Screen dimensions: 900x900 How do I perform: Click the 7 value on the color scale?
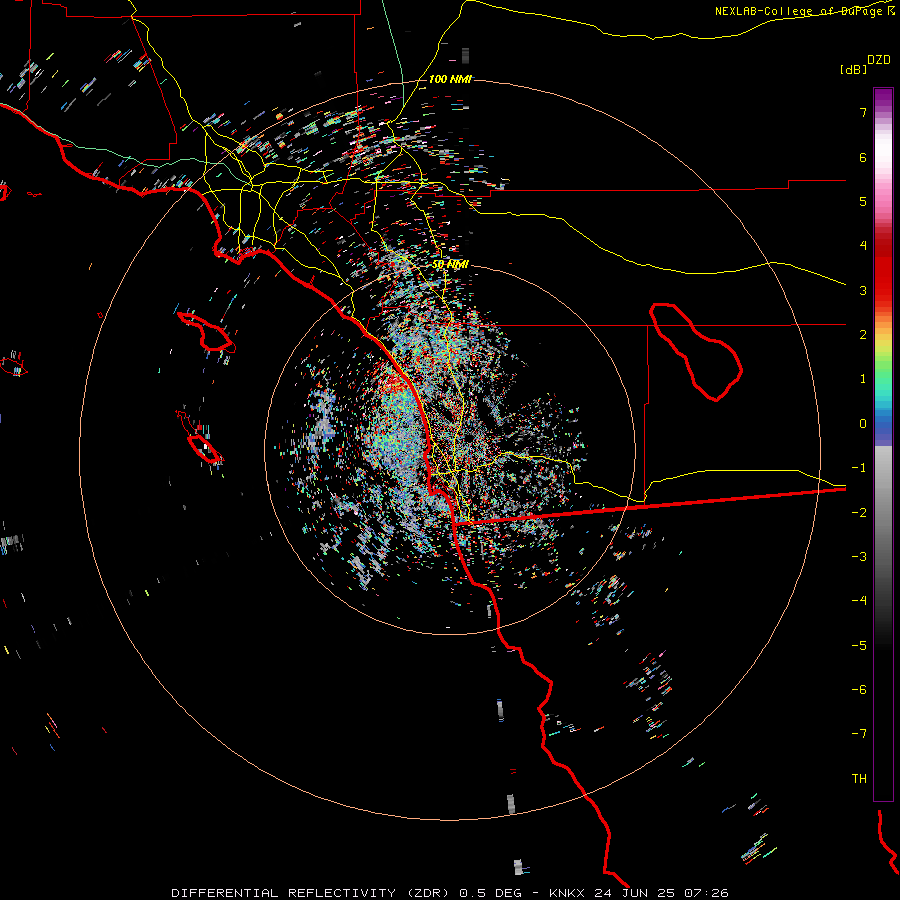[863, 112]
